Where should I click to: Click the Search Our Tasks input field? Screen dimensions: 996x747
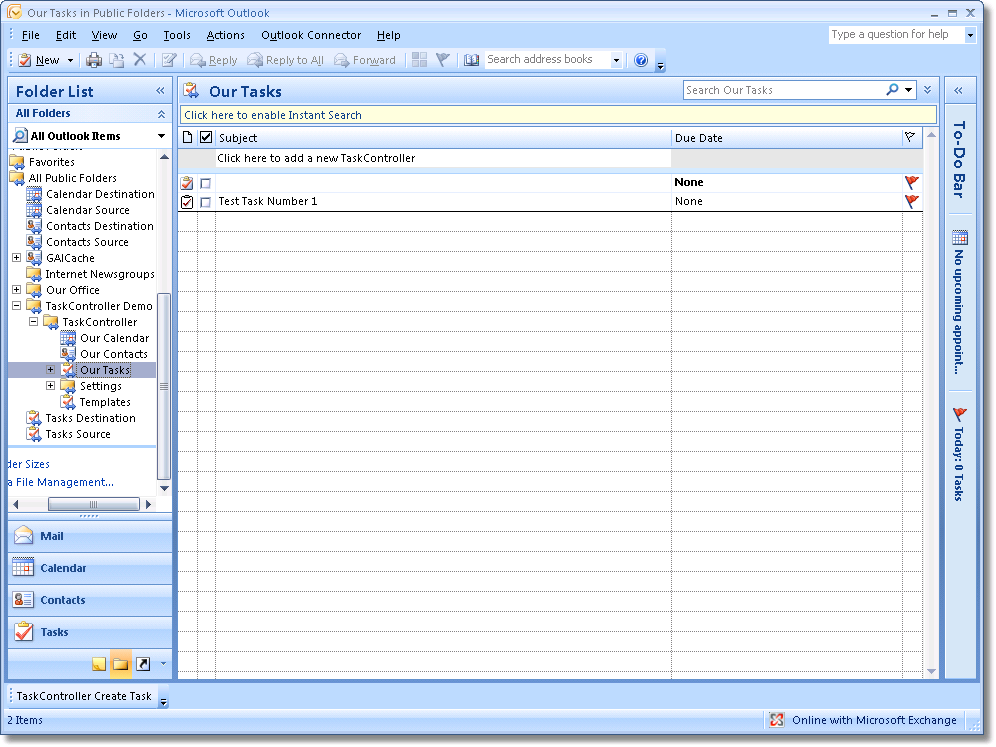[783, 90]
